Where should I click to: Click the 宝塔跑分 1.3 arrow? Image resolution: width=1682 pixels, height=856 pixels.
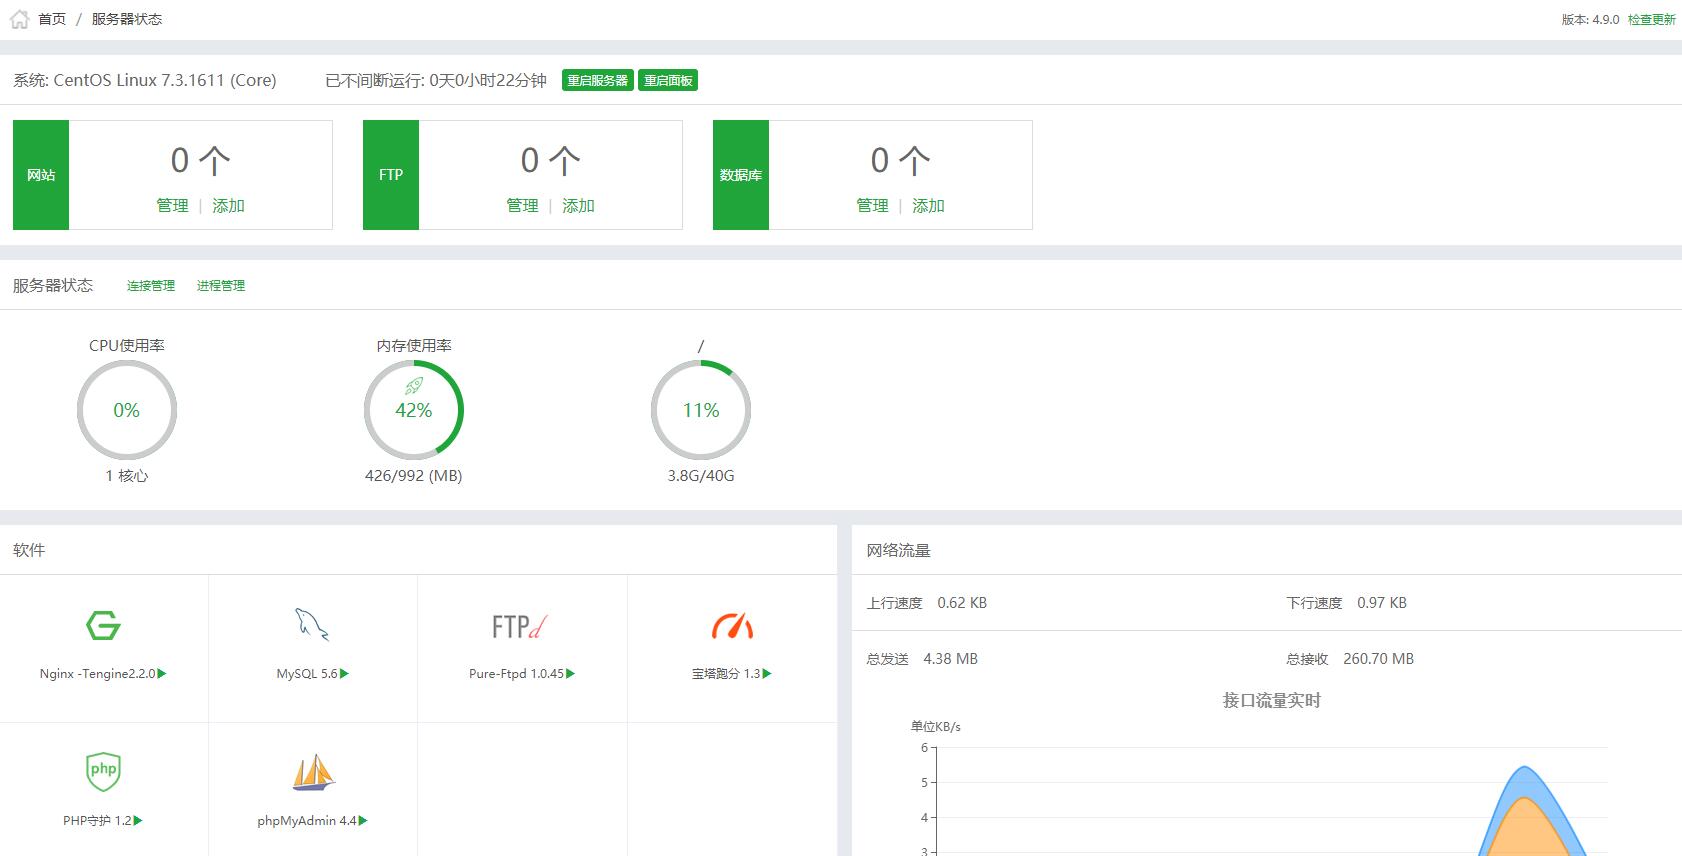[x=767, y=674]
